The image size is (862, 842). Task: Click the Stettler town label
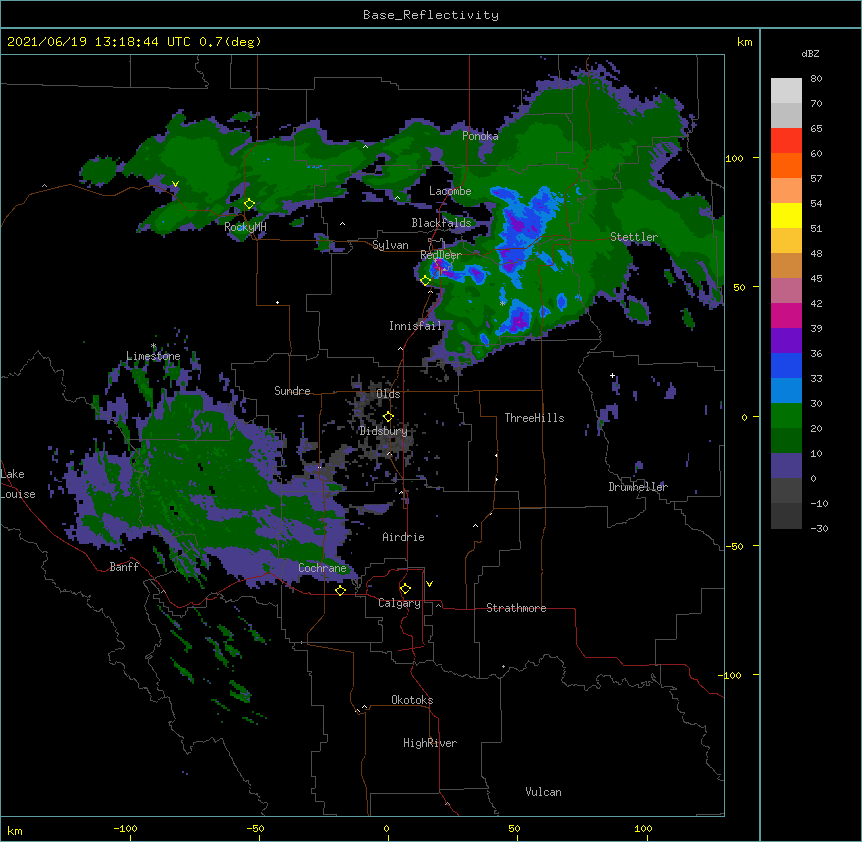pyautogui.click(x=634, y=237)
